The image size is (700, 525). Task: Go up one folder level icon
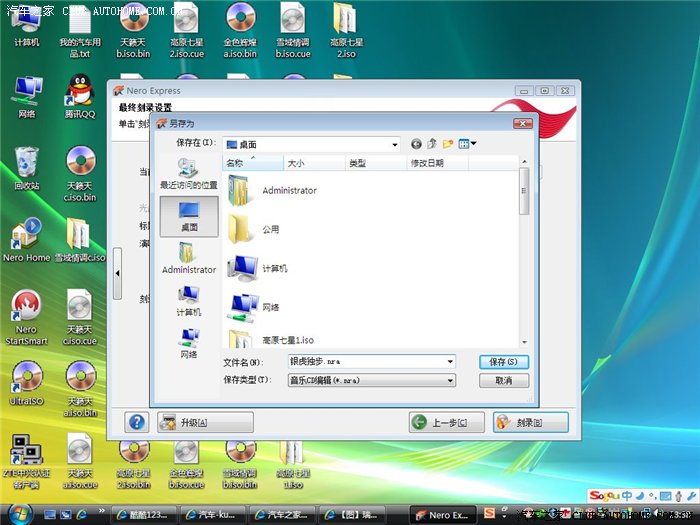pos(432,144)
